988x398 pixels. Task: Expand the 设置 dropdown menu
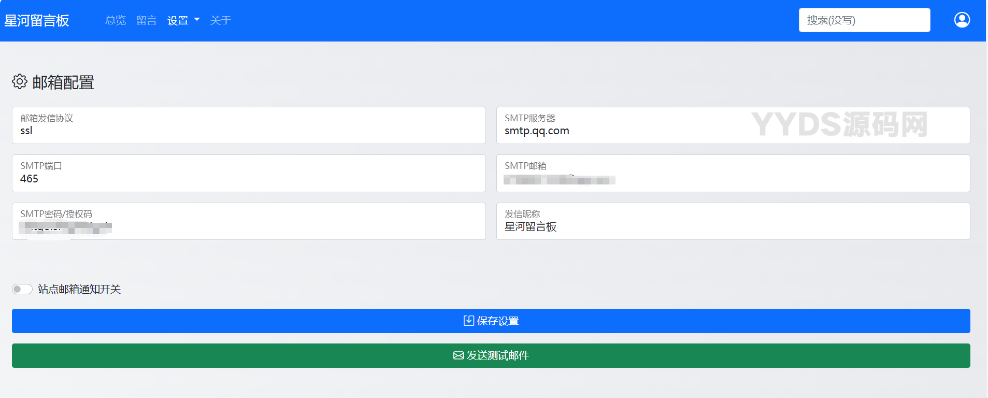[x=183, y=20]
